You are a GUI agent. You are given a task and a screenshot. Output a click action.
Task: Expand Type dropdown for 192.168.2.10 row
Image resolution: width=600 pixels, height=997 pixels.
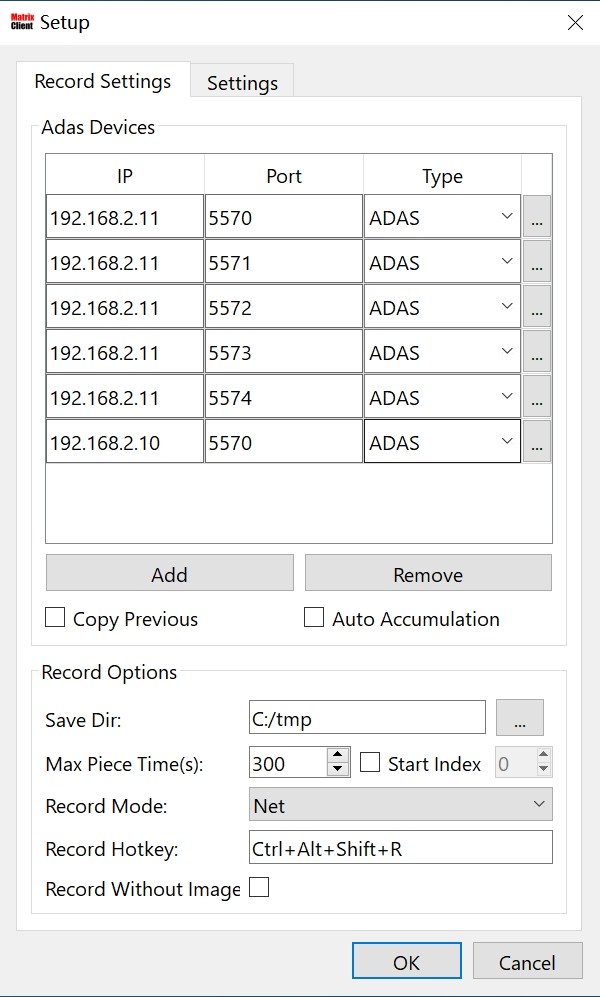[x=442, y=443]
